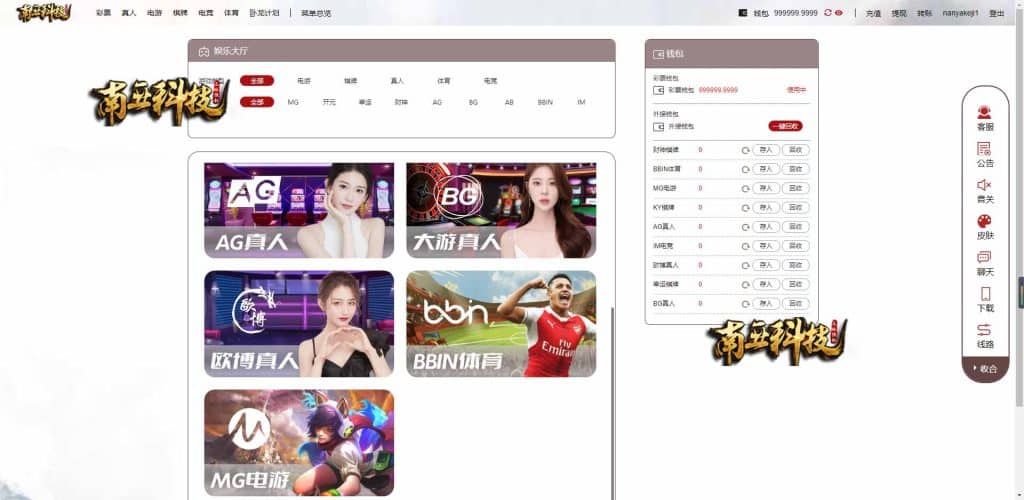Screen dimensions: 1024x500
Task: Click the game list vertical scrollbar
Action: pos(612,403)
